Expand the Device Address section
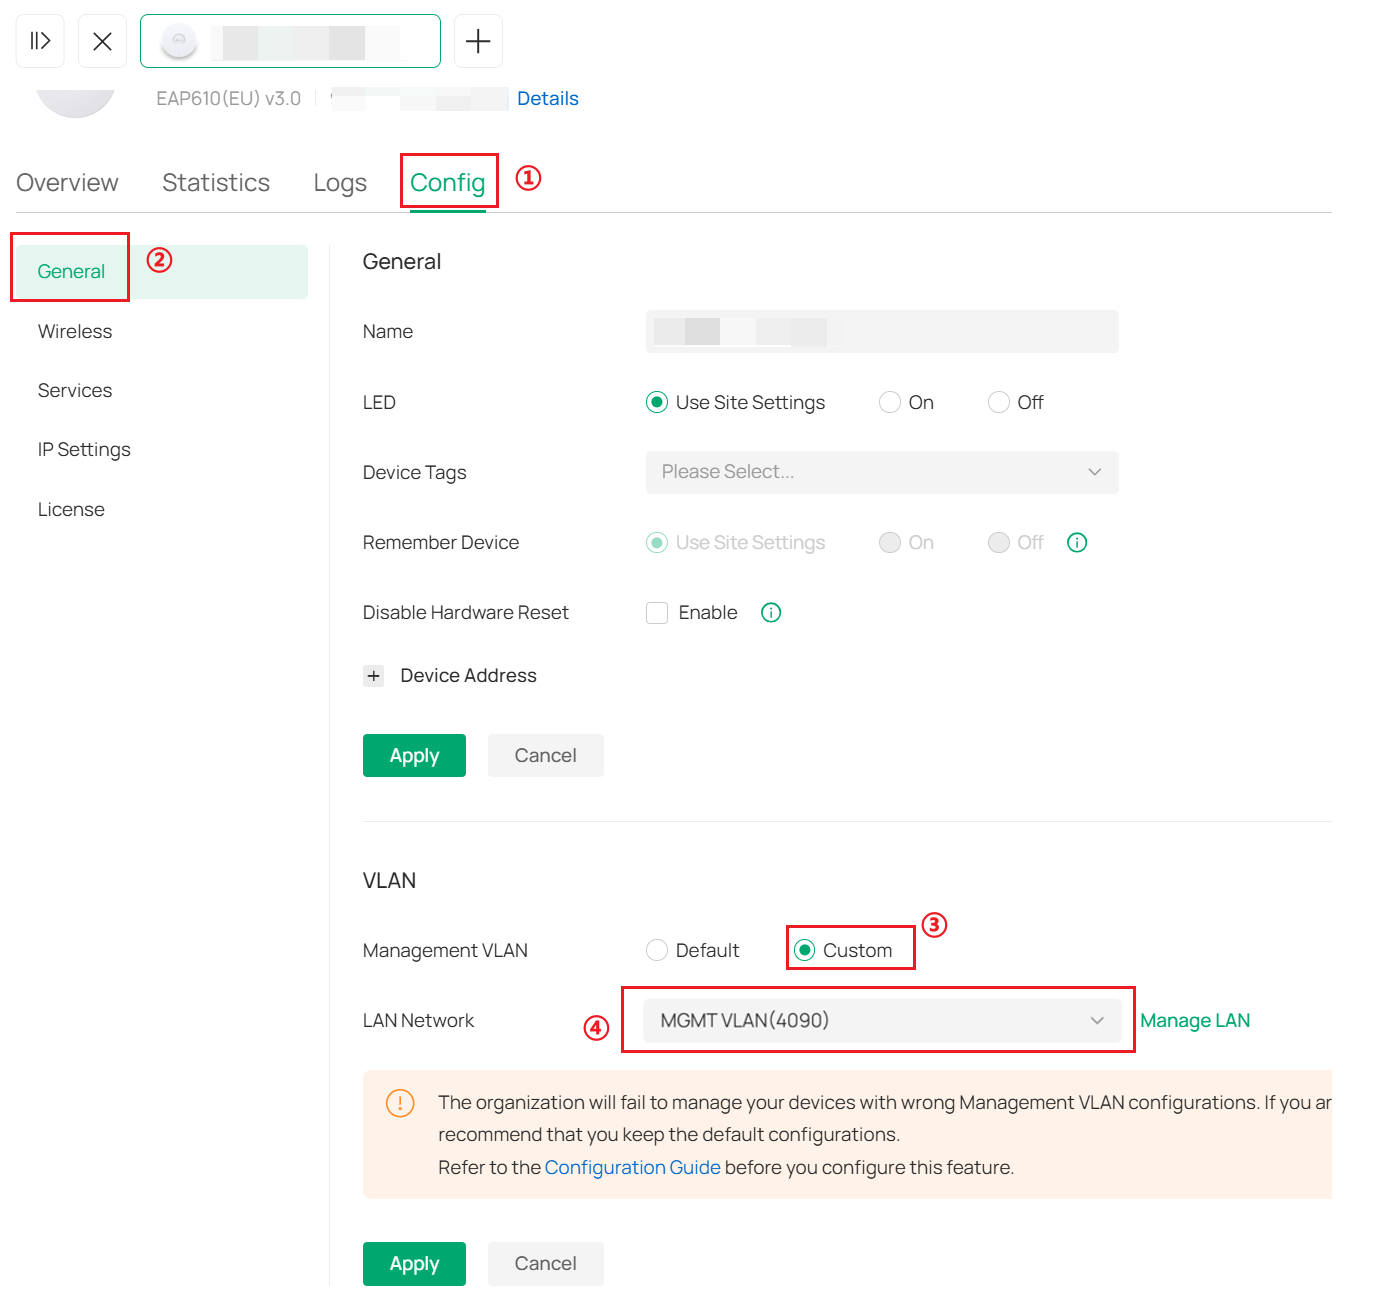The width and height of the screenshot is (1379, 1309). coord(374,676)
